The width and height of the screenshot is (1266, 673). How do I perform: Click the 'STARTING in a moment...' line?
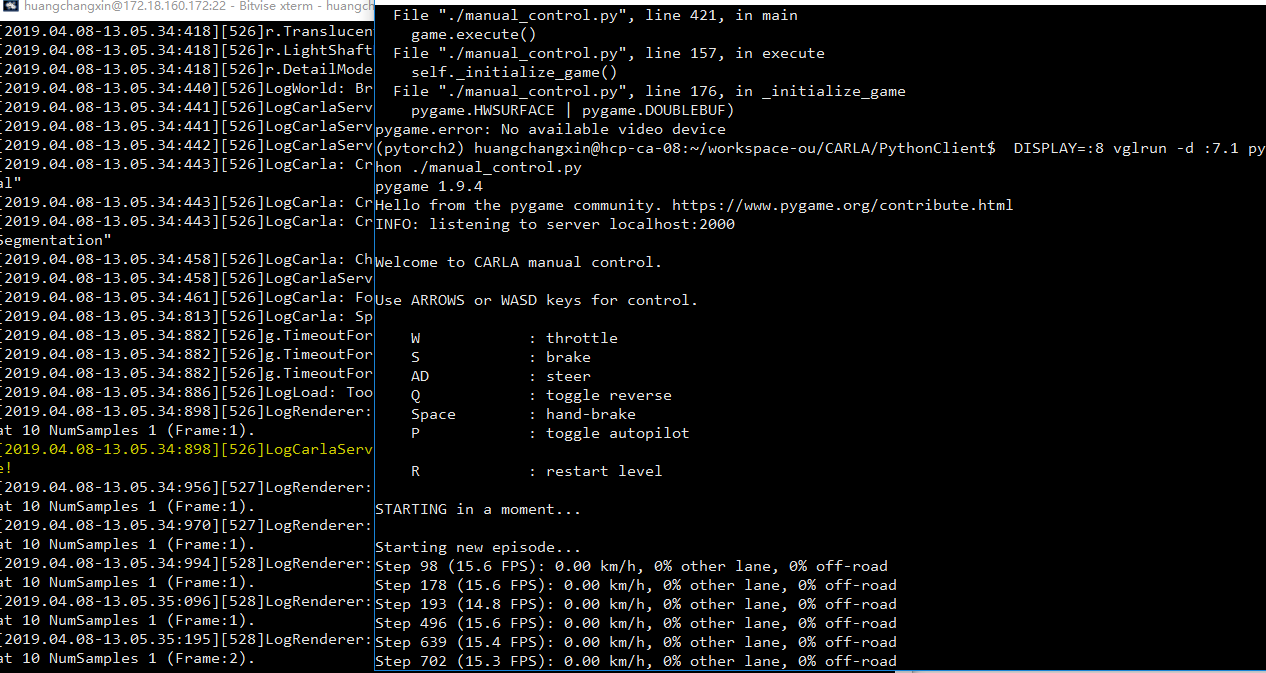click(x=477, y=509)
